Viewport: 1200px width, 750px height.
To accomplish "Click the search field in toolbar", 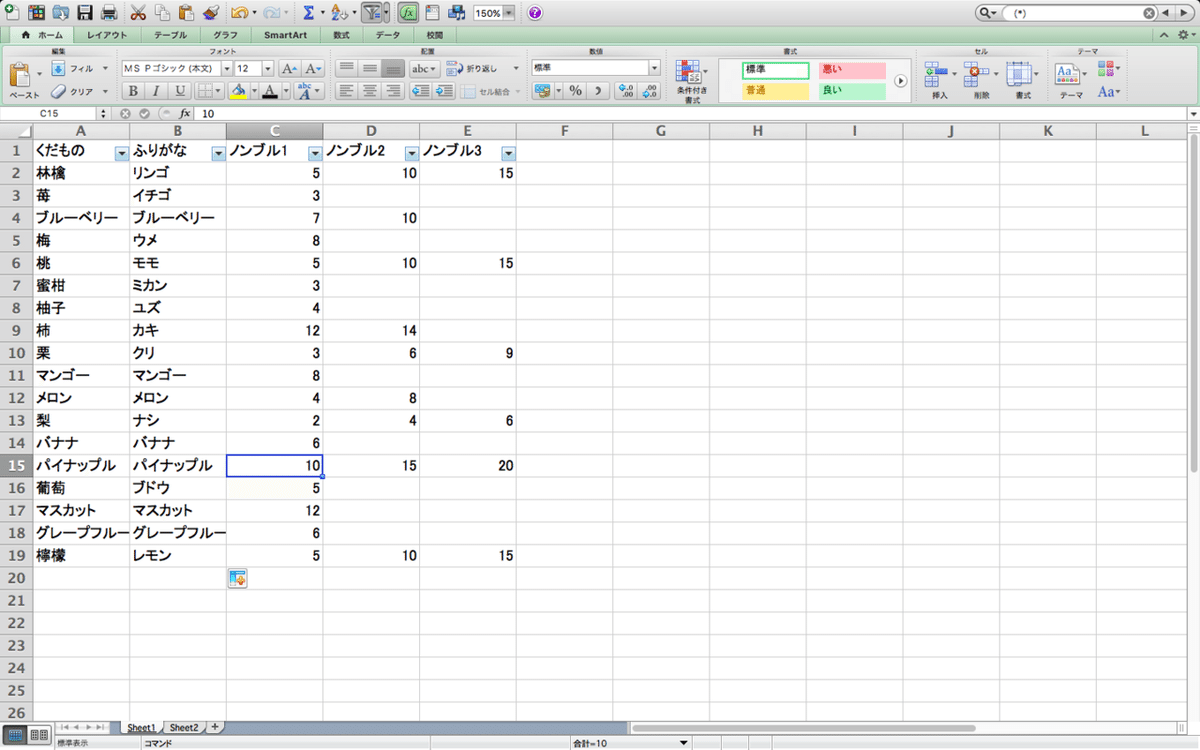I will [1078, 13].
